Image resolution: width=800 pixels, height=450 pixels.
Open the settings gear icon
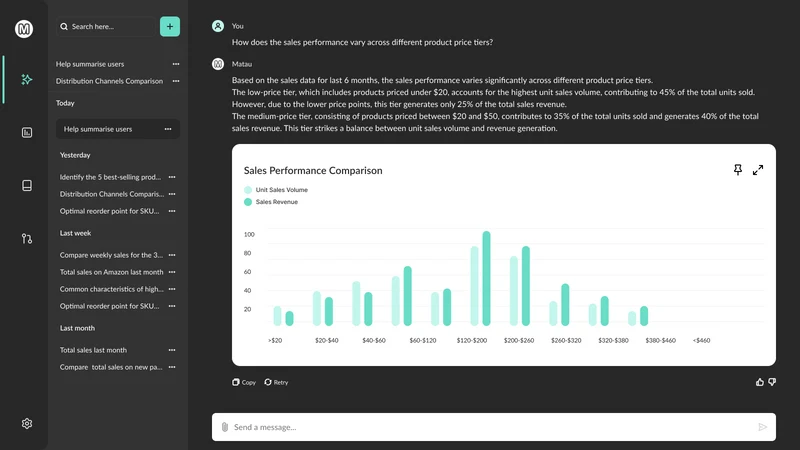pyautogui.click(x=27, y=423)
